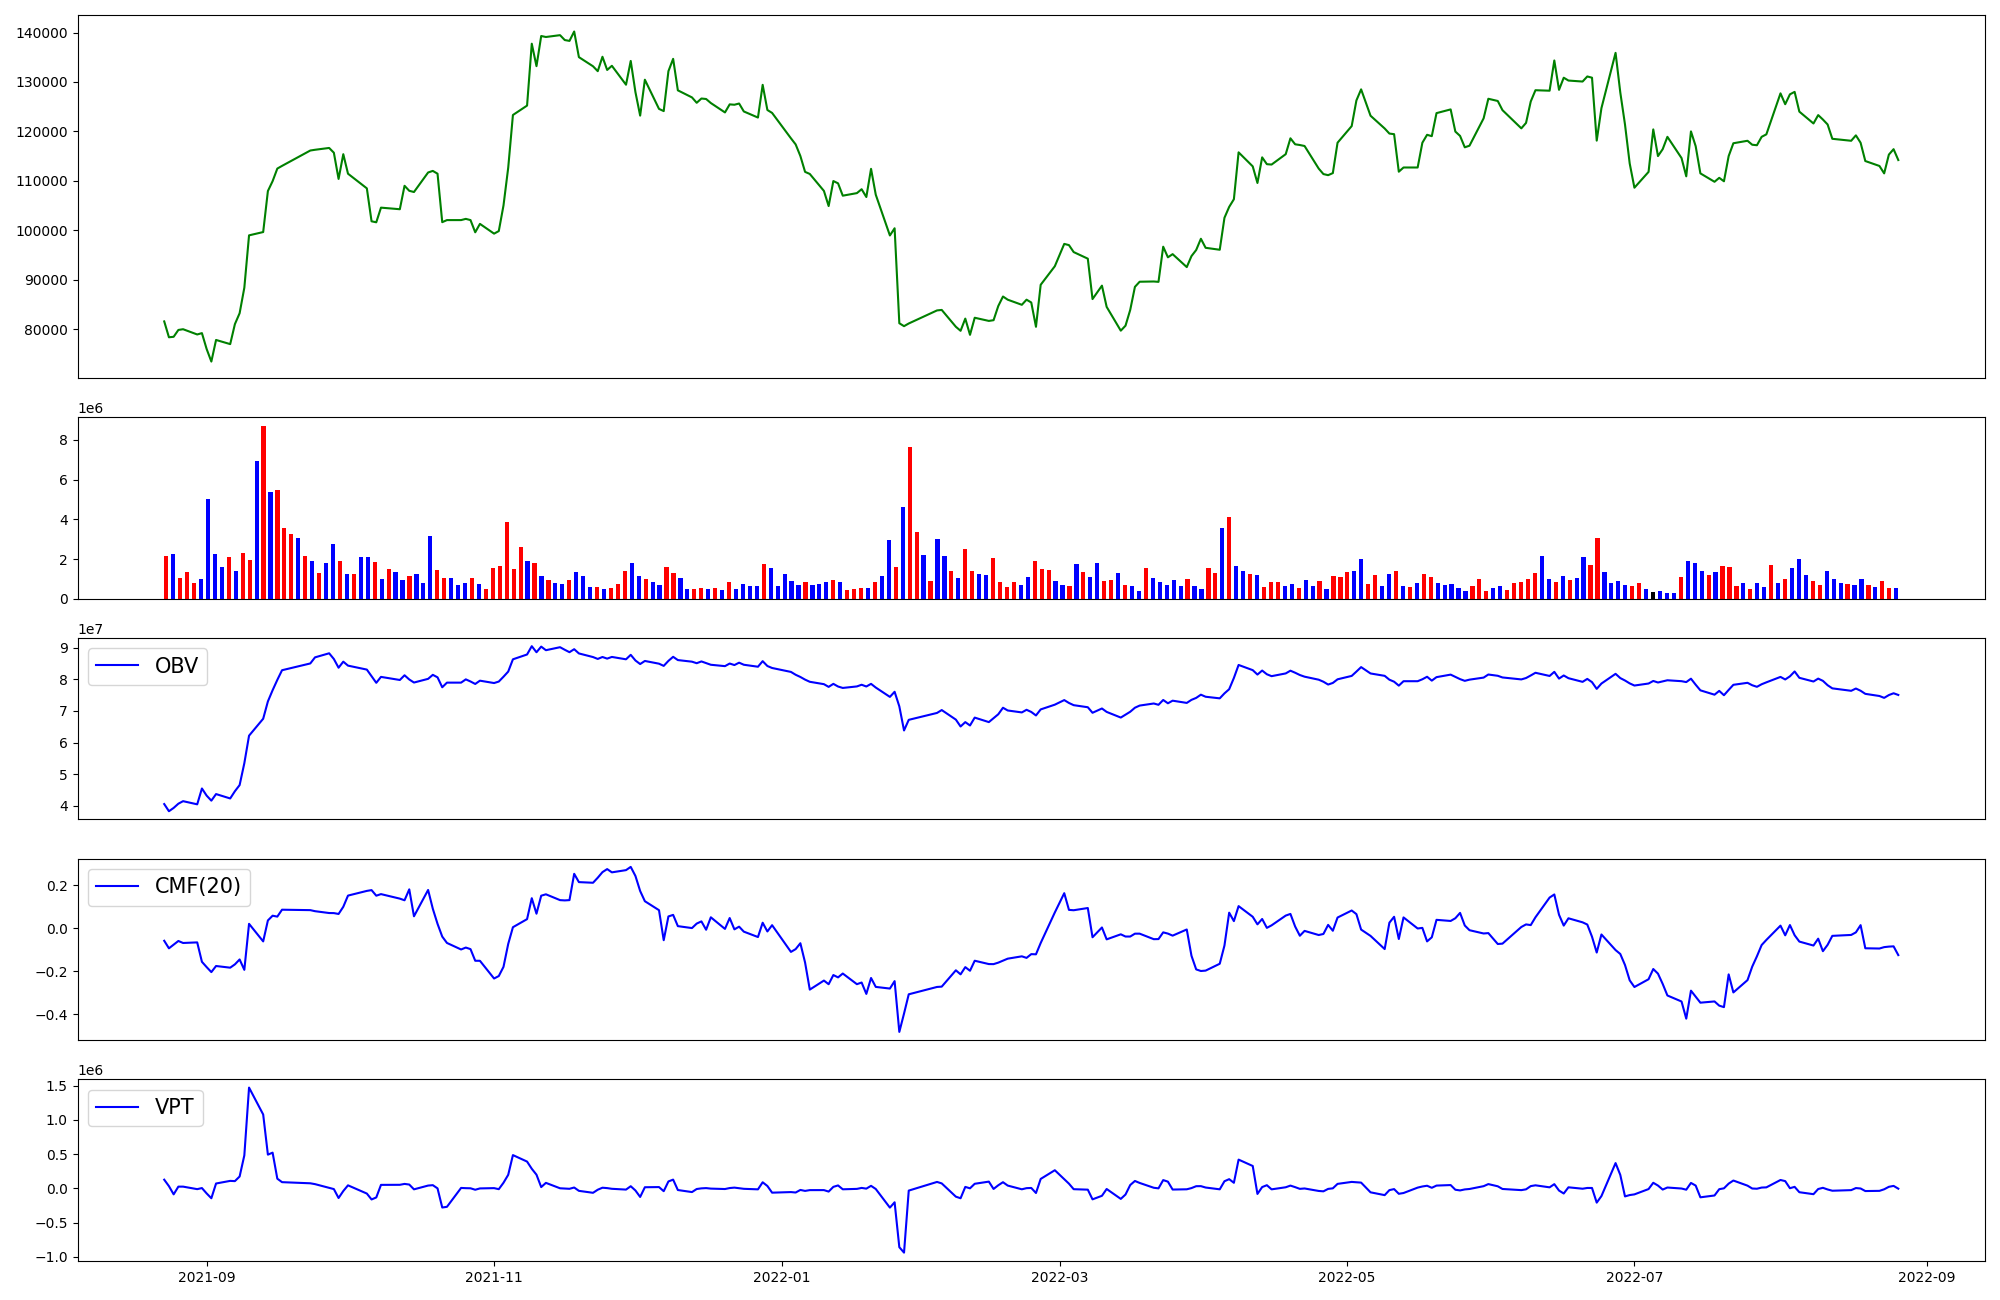Click the 140000 price axis label
2000x1300 pixels.
click(42, 33)
